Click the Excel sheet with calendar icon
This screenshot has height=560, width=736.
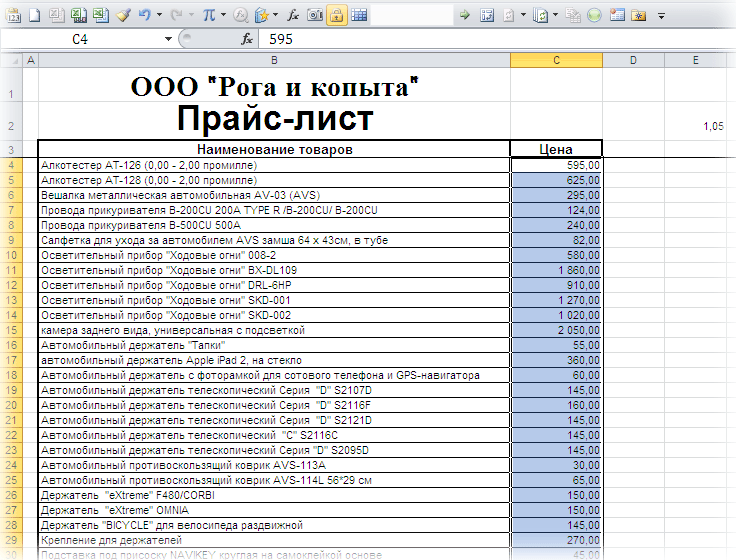[x=78, y=15]
